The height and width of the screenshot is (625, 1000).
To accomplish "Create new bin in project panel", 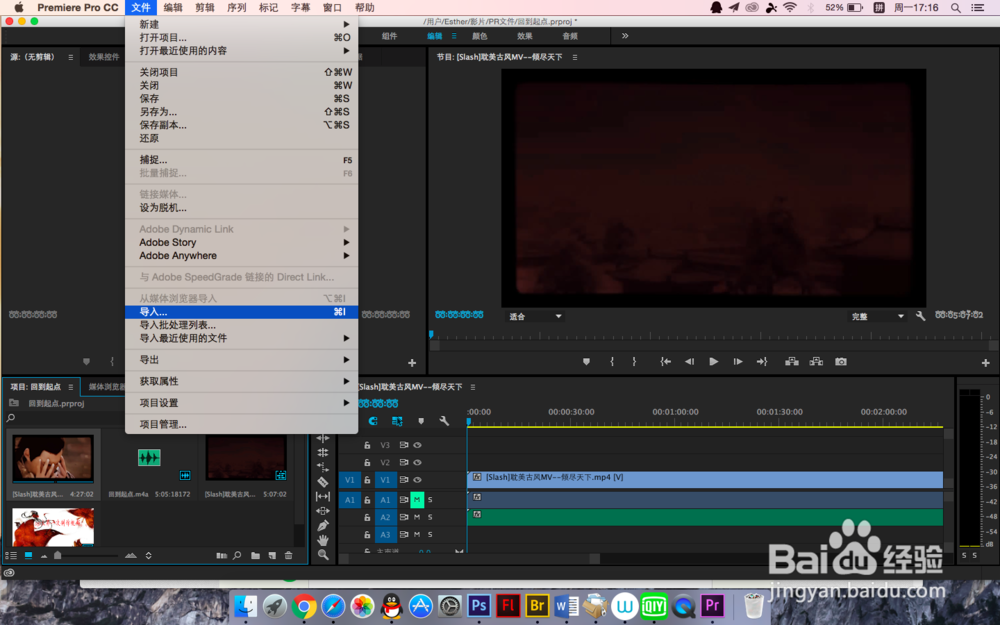I will tap(255, 555).
